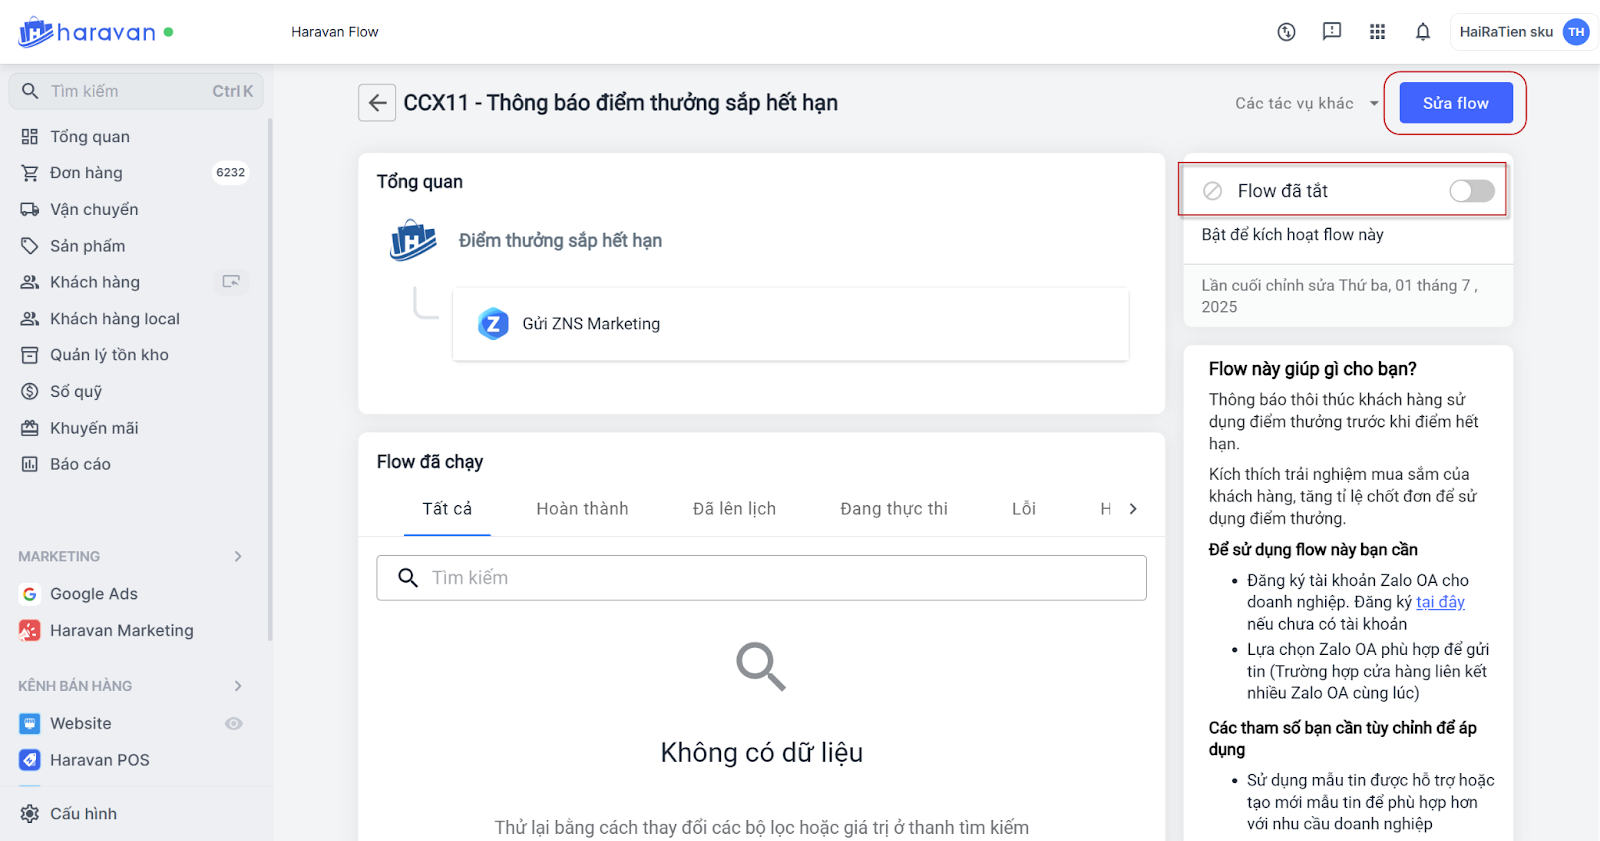Expand the MARKETING section chevron
The image size is (1600, 841).
tap(238, 556)
